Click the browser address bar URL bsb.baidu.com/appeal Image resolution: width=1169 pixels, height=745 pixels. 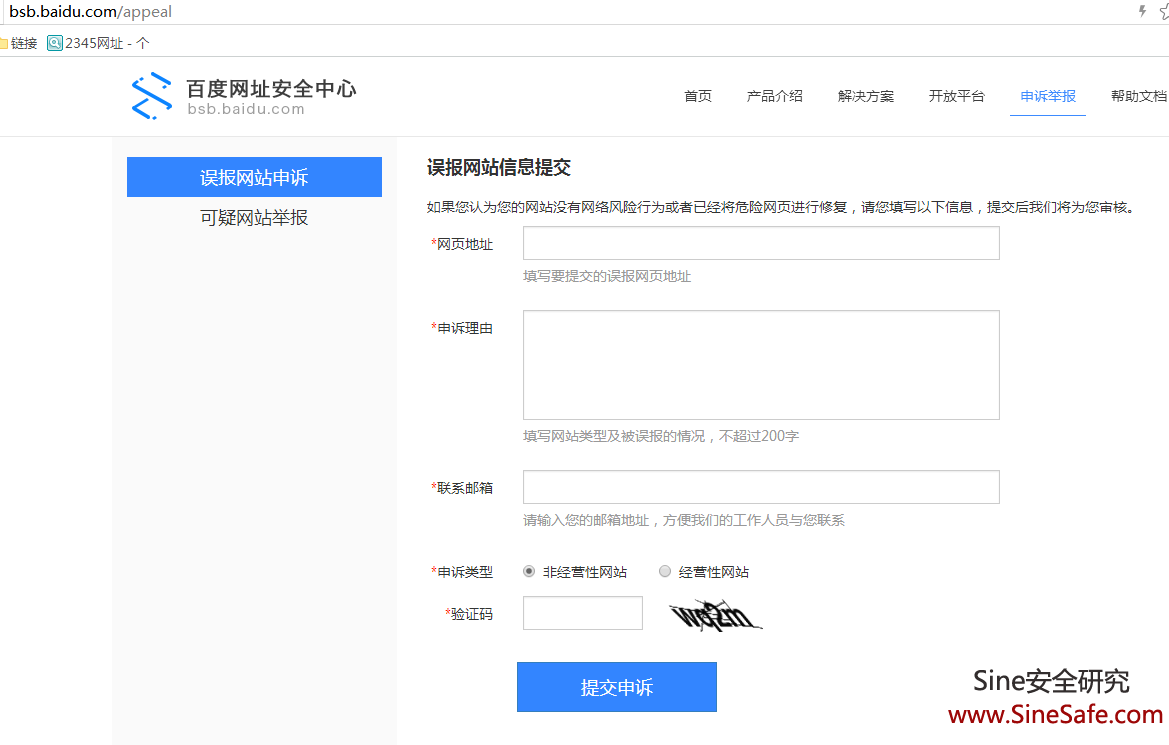[90, 12]
